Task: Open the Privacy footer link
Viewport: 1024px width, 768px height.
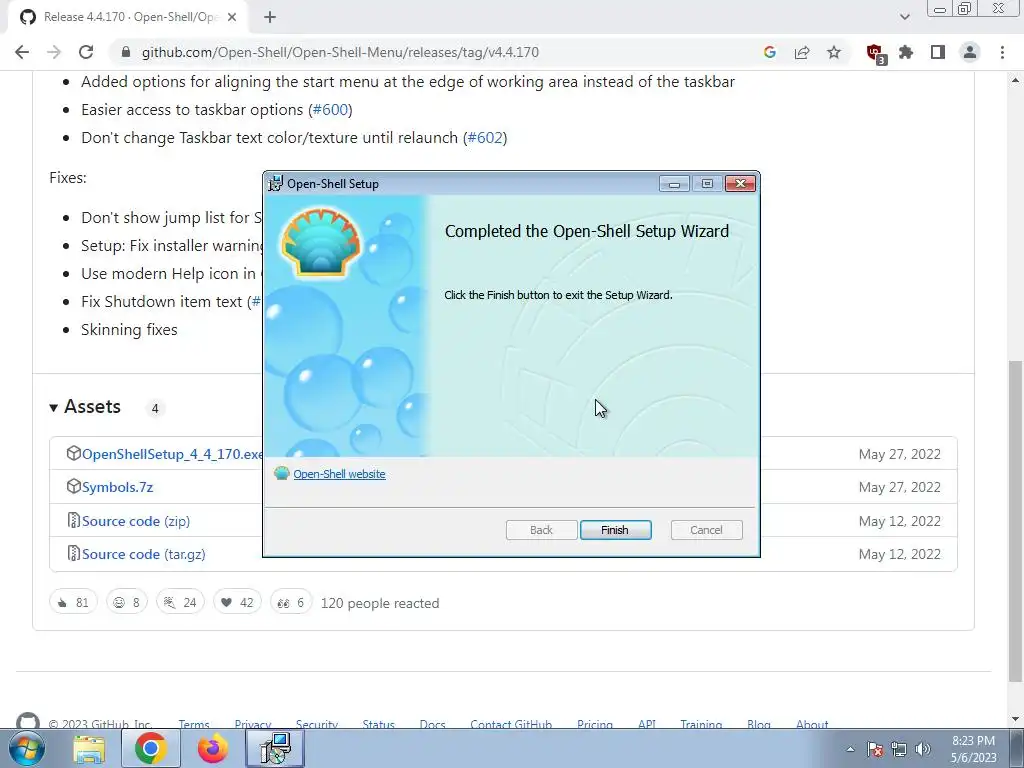Action: pyautogui.click(x=253, y=724)
